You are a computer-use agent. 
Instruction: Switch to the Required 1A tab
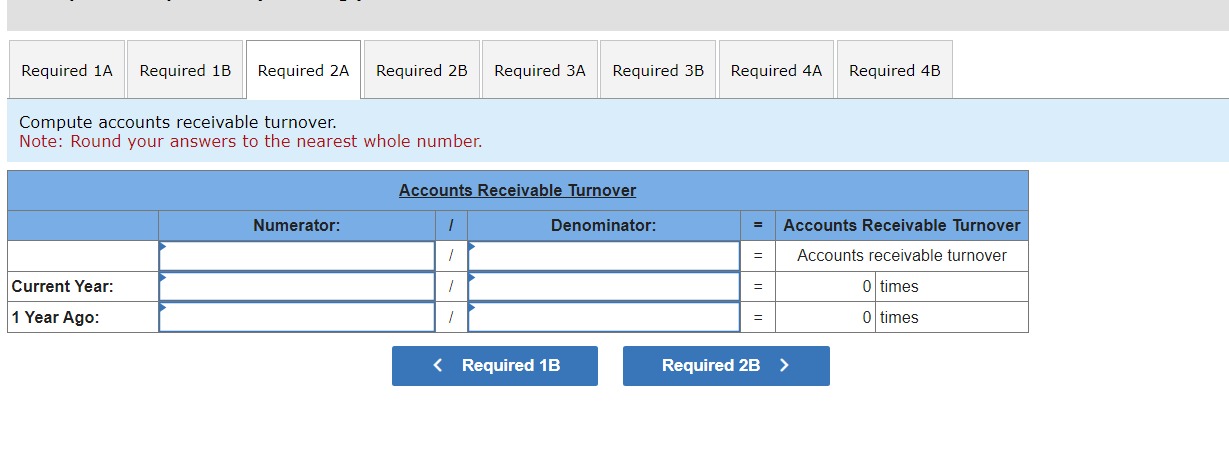[x=67, y=70]
